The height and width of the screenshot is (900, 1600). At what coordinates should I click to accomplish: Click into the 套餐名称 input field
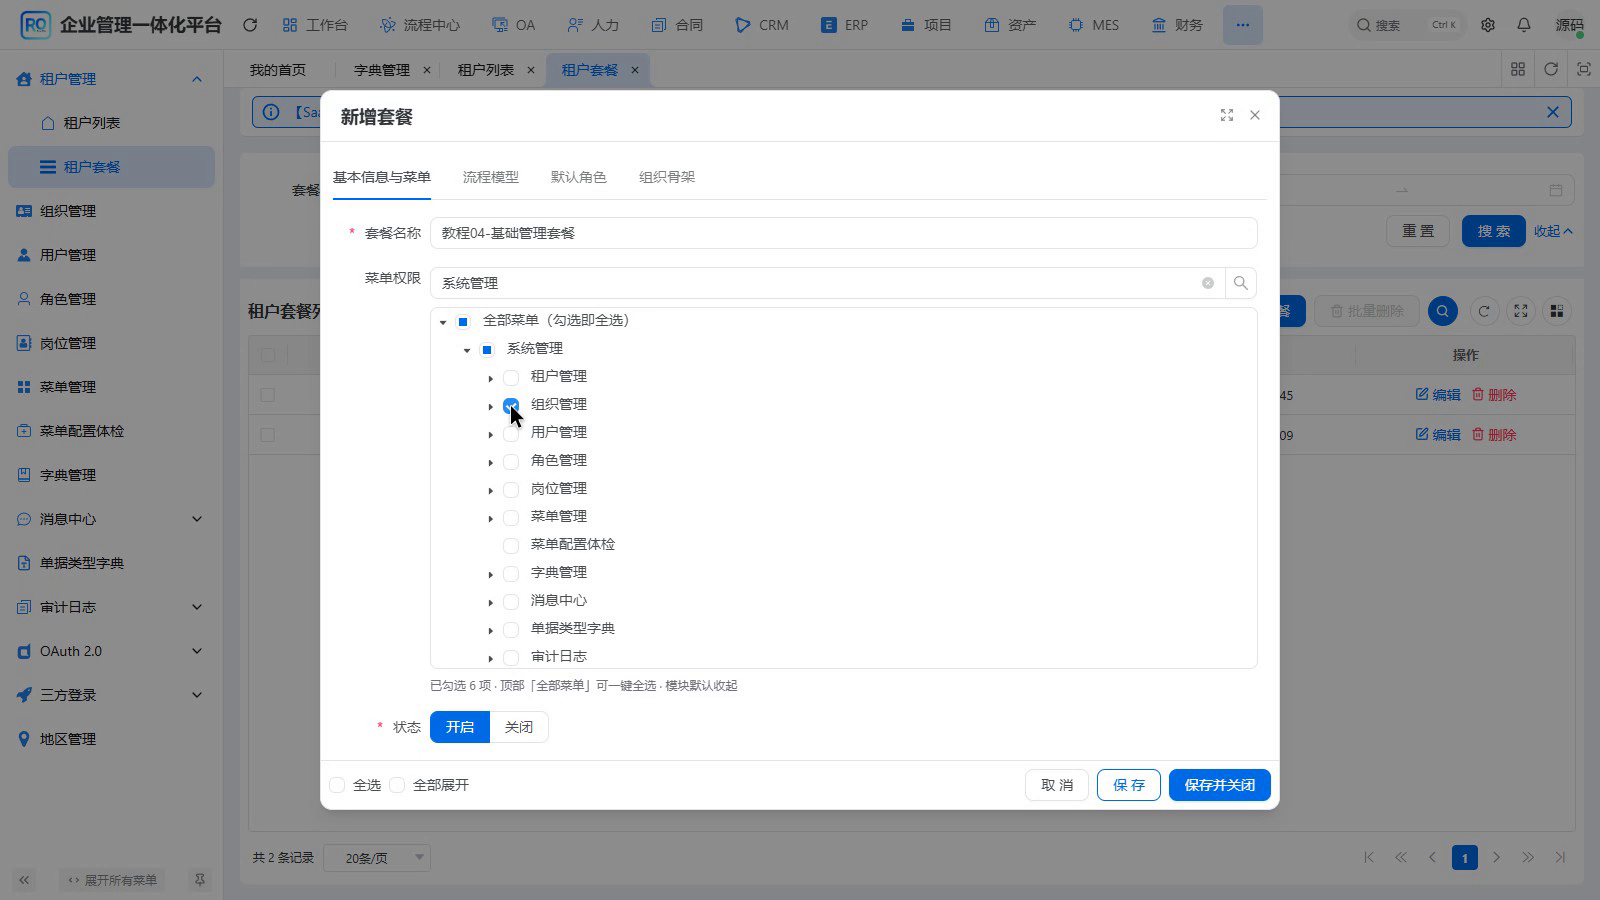[x=843, y=233]
